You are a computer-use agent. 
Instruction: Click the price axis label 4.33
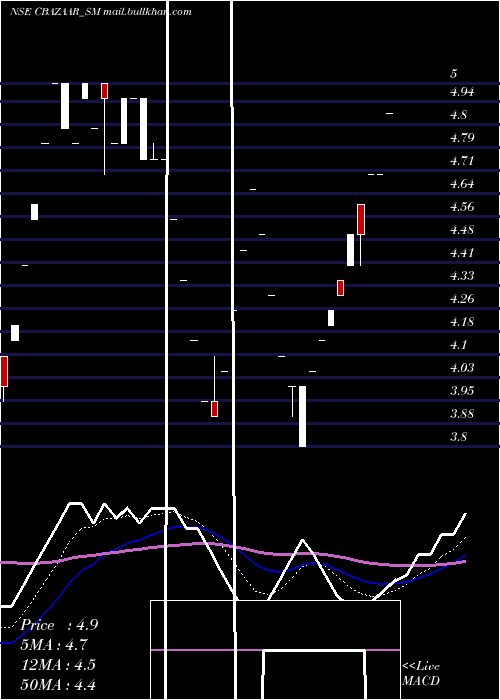tap(462, 275)
